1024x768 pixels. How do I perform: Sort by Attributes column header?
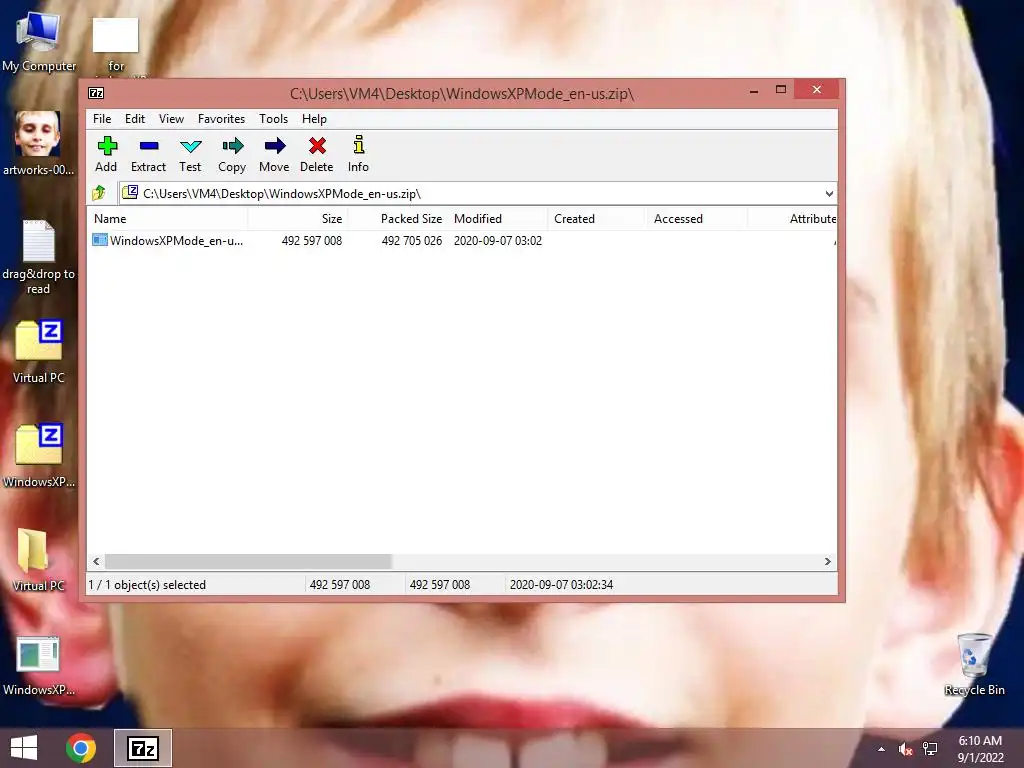coord(792,219)
